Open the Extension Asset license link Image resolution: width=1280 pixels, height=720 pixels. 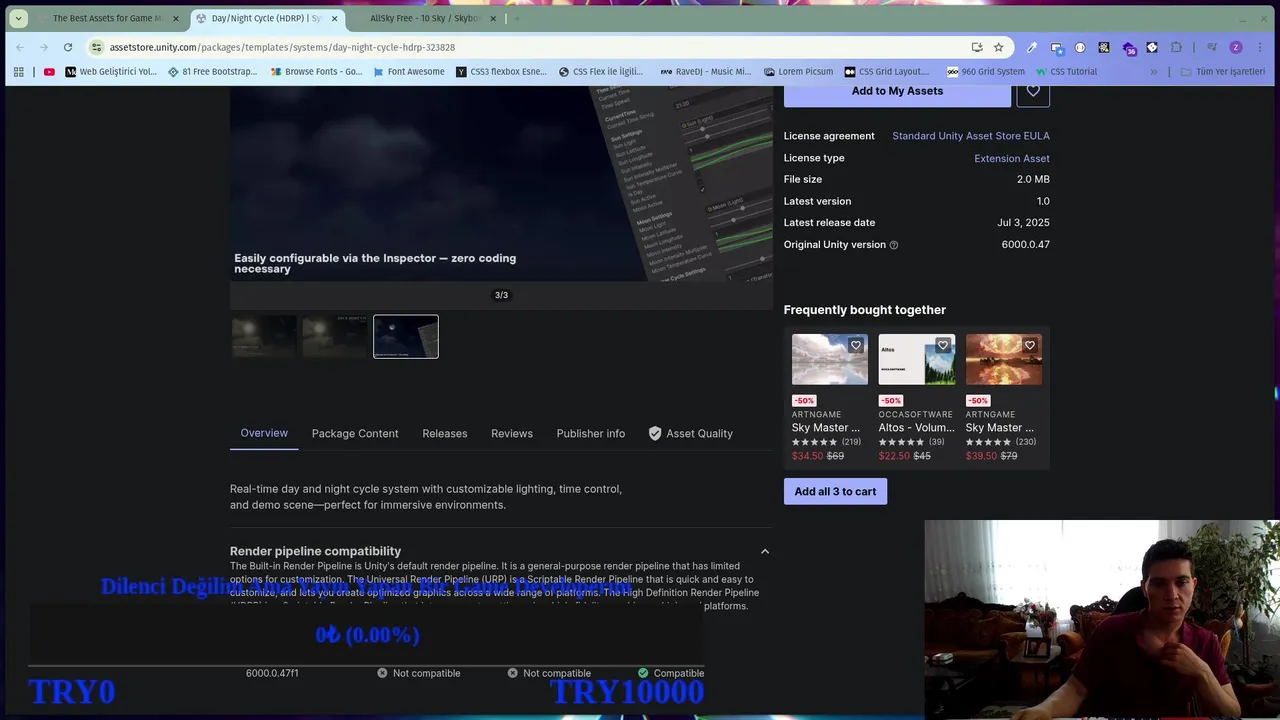coord(1012,158)
